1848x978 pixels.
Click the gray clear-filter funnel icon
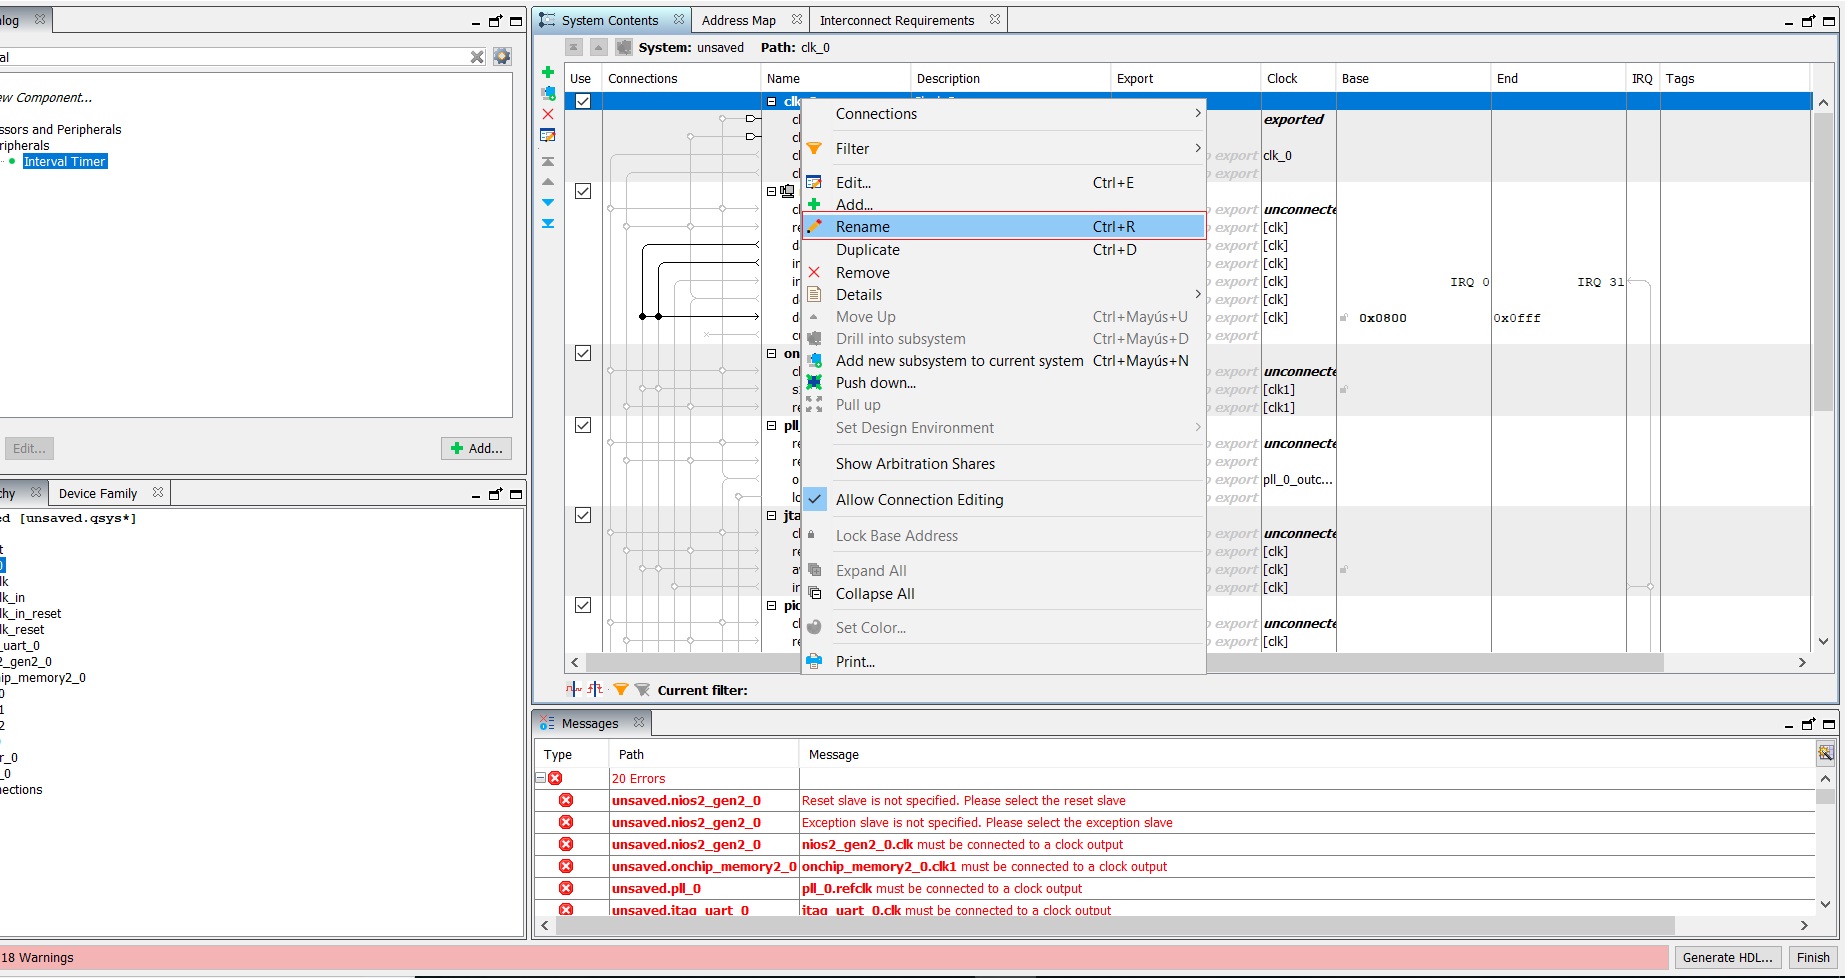[642, 690]
